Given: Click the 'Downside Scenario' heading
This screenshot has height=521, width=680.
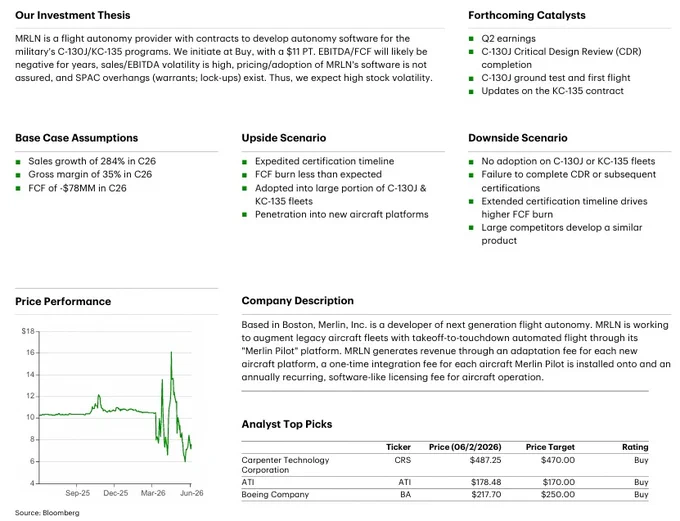Looking at the screenshot, I should point(517,138).
